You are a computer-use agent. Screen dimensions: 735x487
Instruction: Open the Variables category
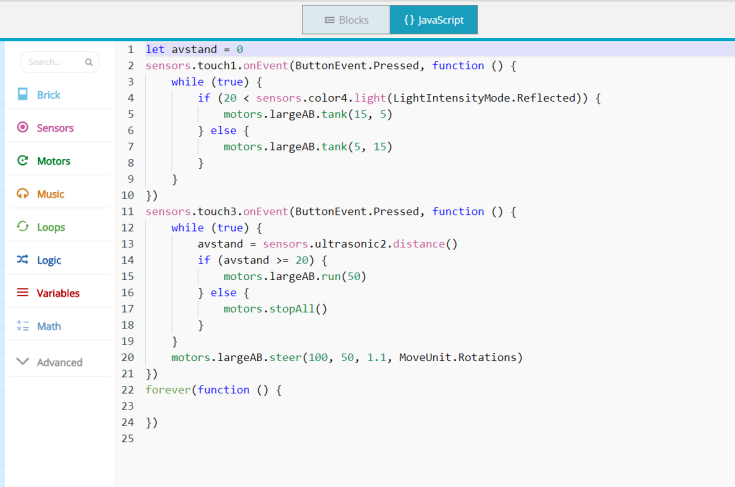[60, 293]
